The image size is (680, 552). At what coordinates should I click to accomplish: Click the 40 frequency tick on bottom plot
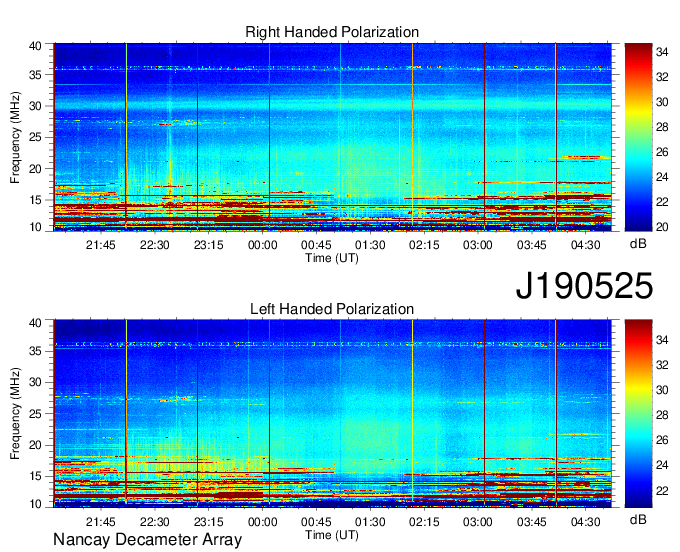[36, 322]
